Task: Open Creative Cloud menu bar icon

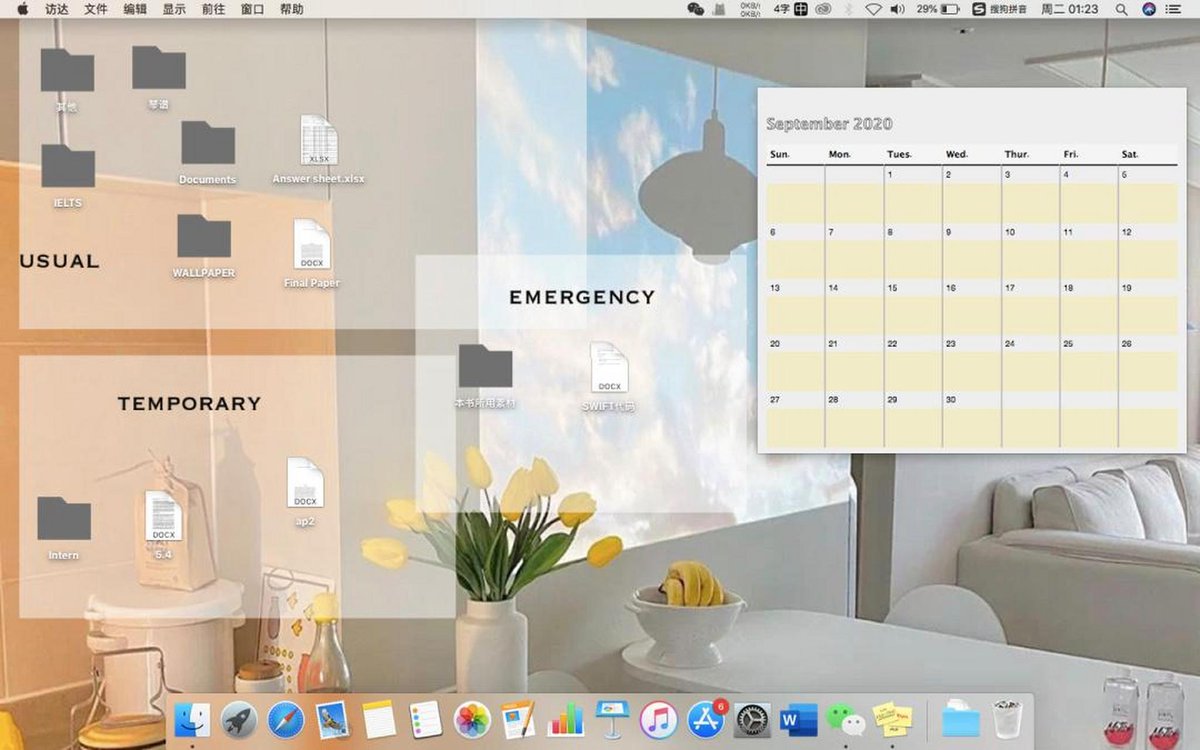Action: pyautogui.click(x=823, y=9)
